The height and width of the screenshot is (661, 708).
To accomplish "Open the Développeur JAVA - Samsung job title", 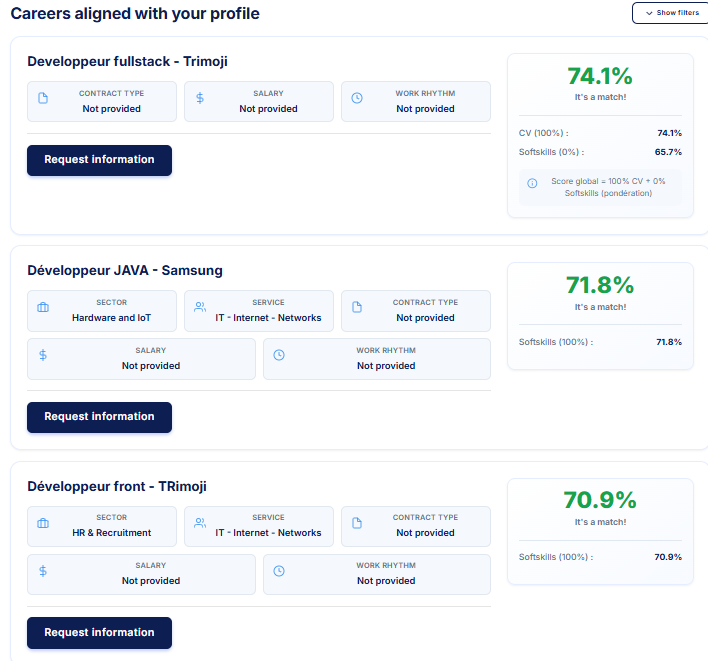I will pyautogui.click(x=125, y=270).
